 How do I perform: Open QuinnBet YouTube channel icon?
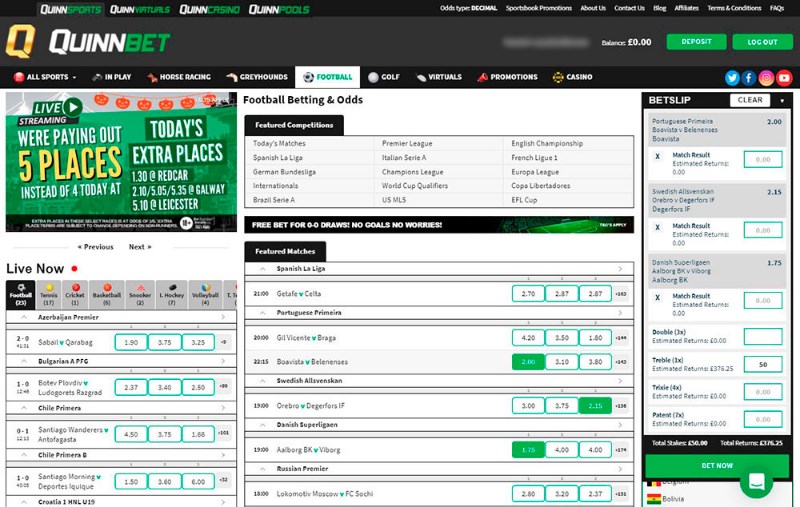tap(784, 78)
